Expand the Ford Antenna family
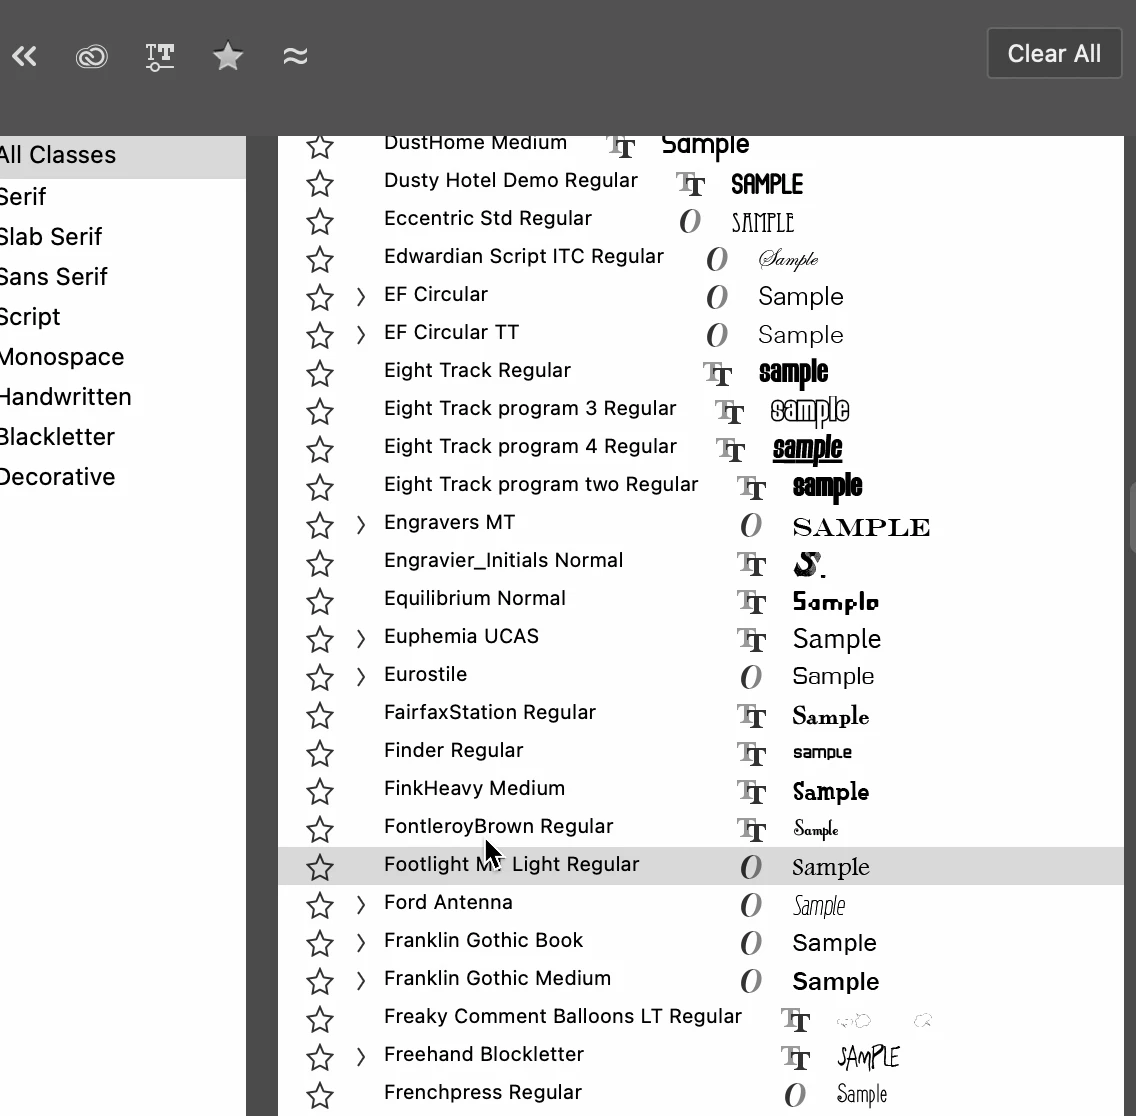1136x1116 pixels. 361,904
